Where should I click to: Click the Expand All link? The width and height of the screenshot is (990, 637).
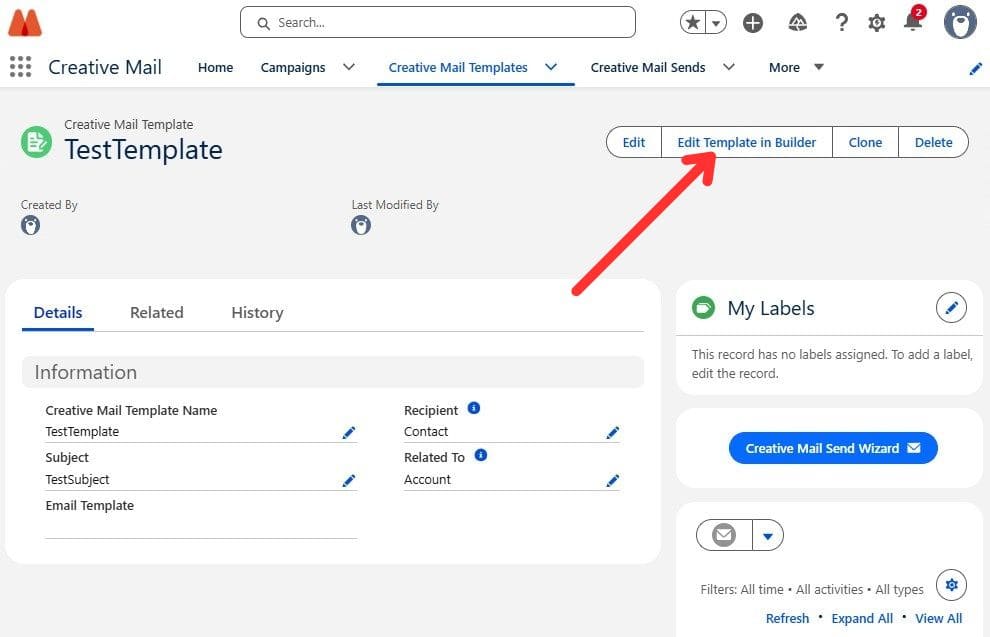coord(862,618)
